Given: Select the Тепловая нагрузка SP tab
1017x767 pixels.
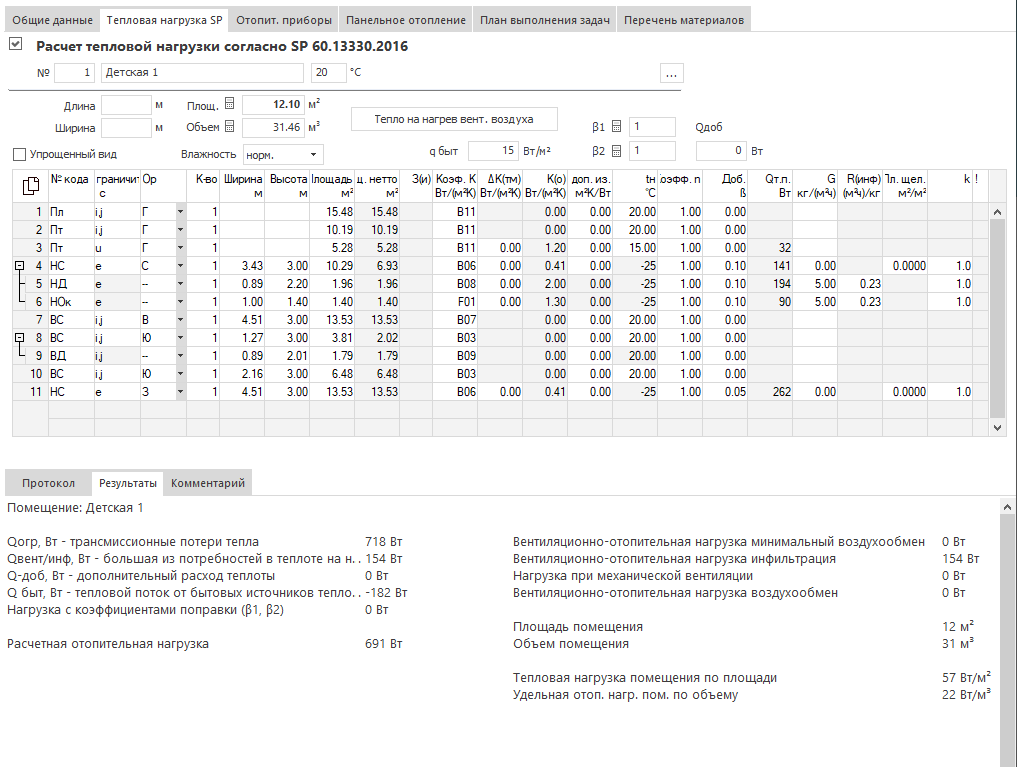Looking at the screenshot, I should click(164, 20).
